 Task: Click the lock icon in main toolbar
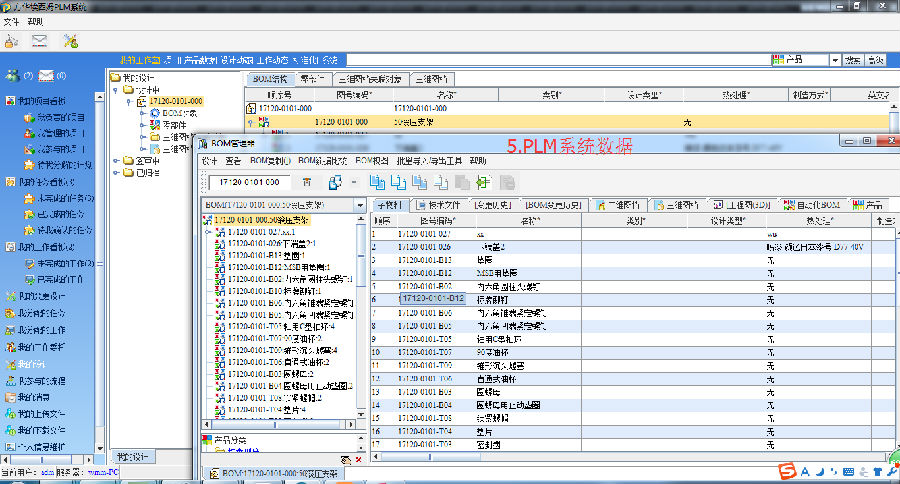(x=11, y=41)
